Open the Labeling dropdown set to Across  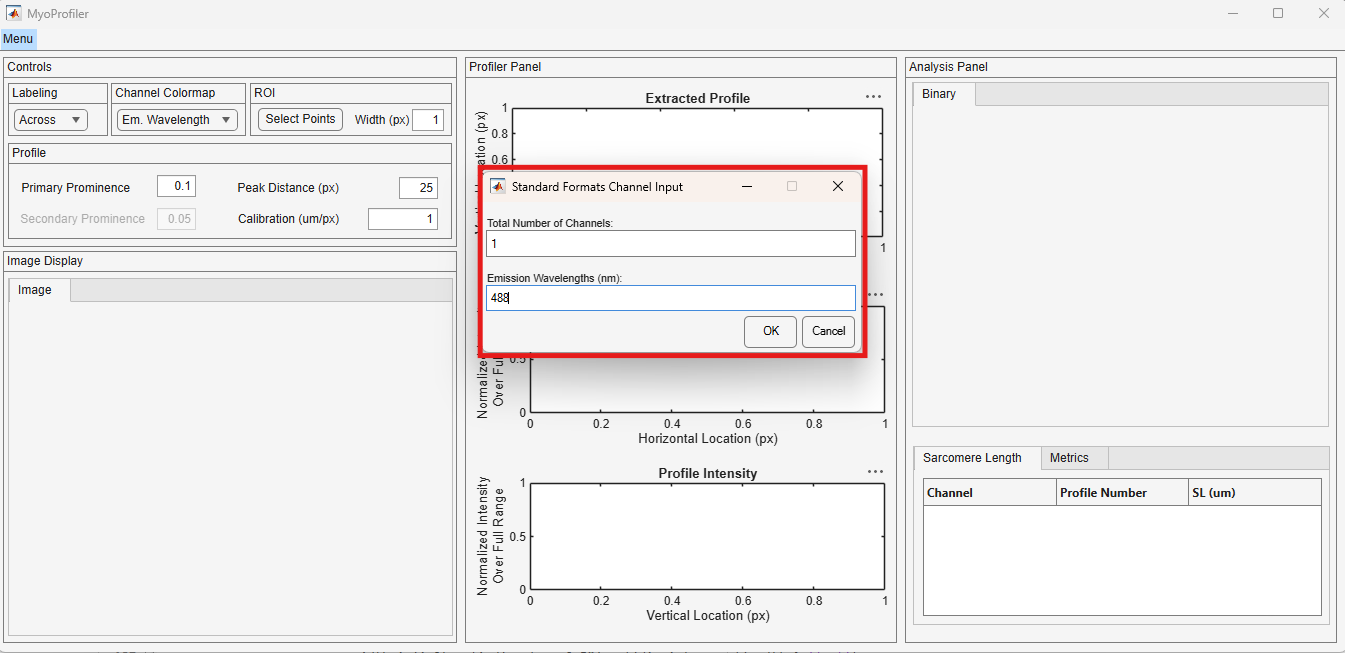coord(51,120)
